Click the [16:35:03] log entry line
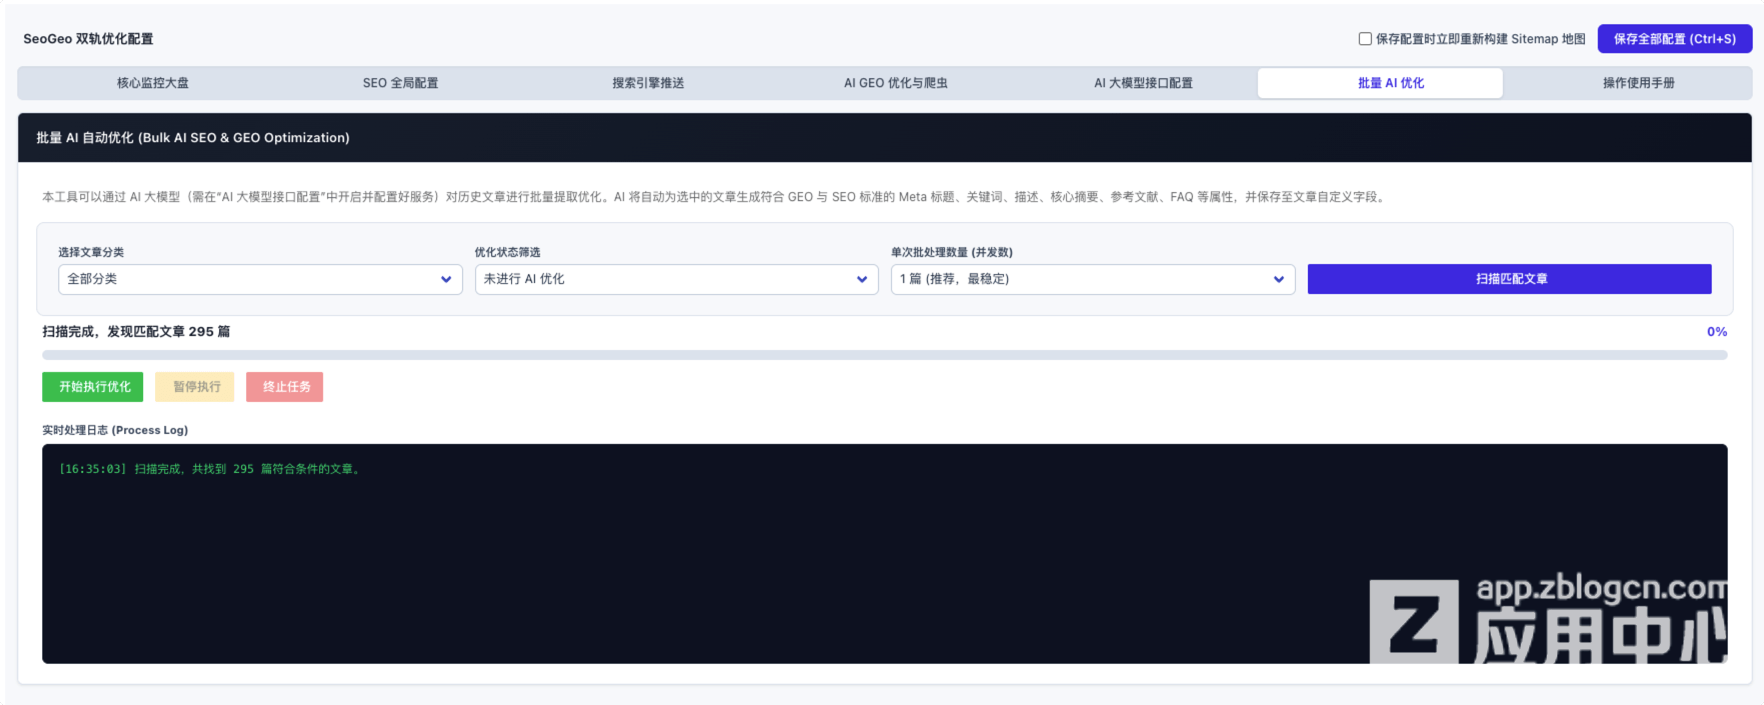Screen dimensions: 1764x705 coord(210,469)
